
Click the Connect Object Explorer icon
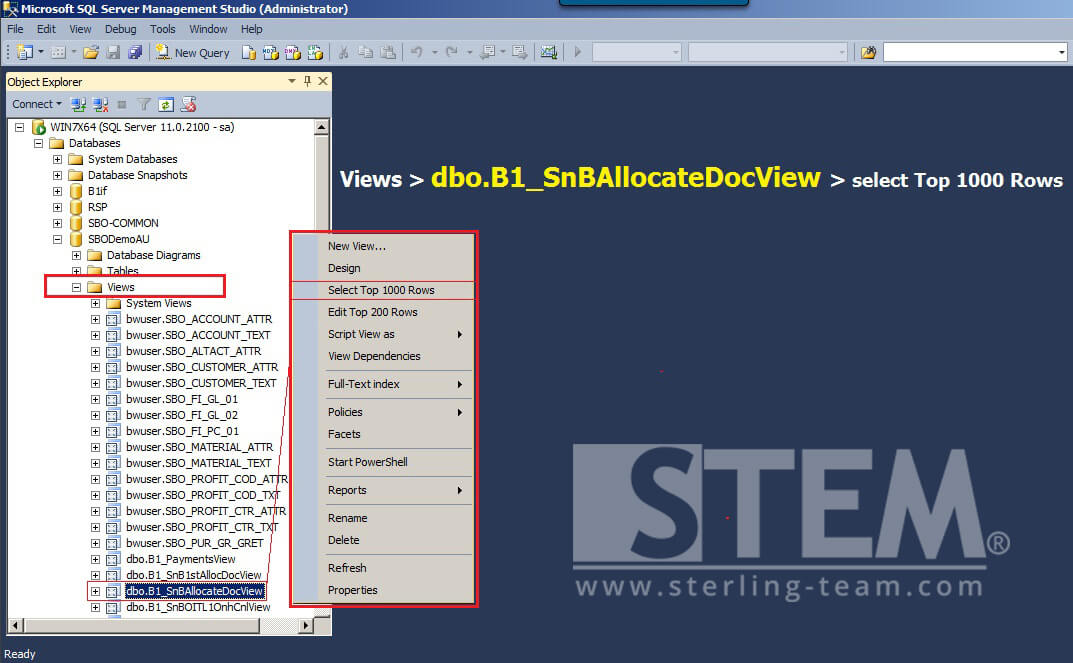[x=79, y=104]
